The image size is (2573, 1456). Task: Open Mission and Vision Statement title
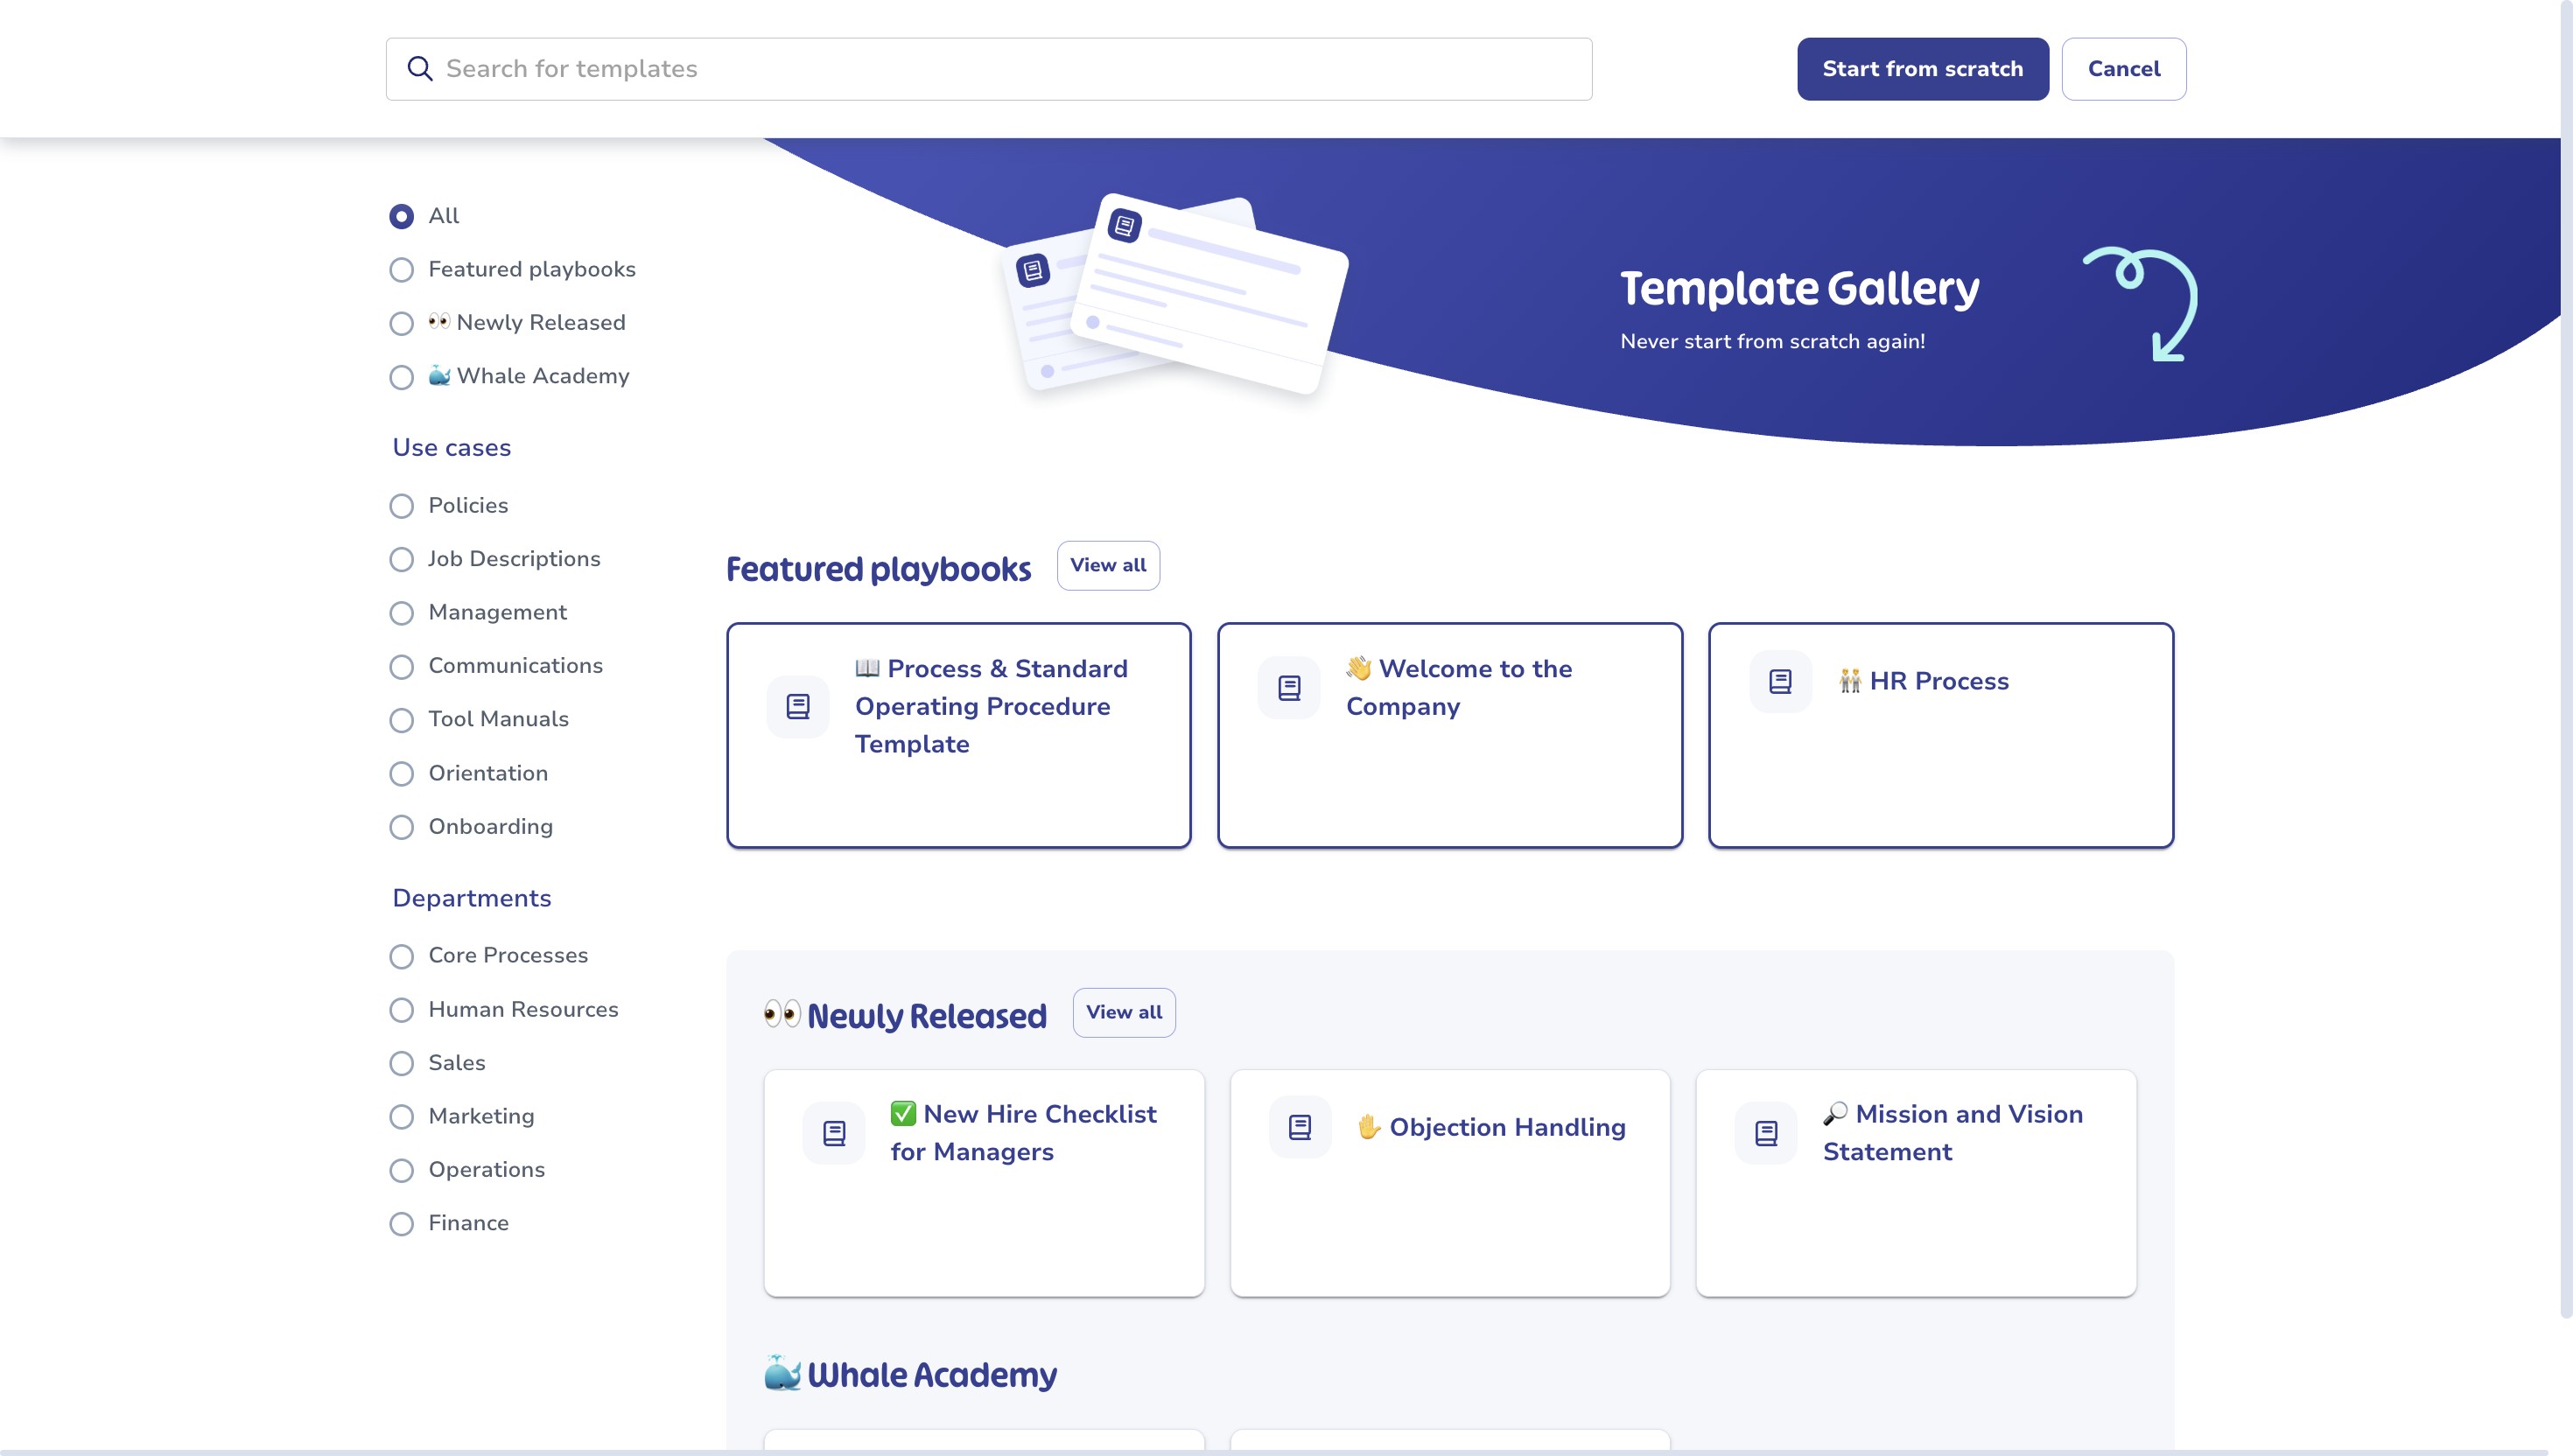pyautogui.click(x=1953, y=1133)
